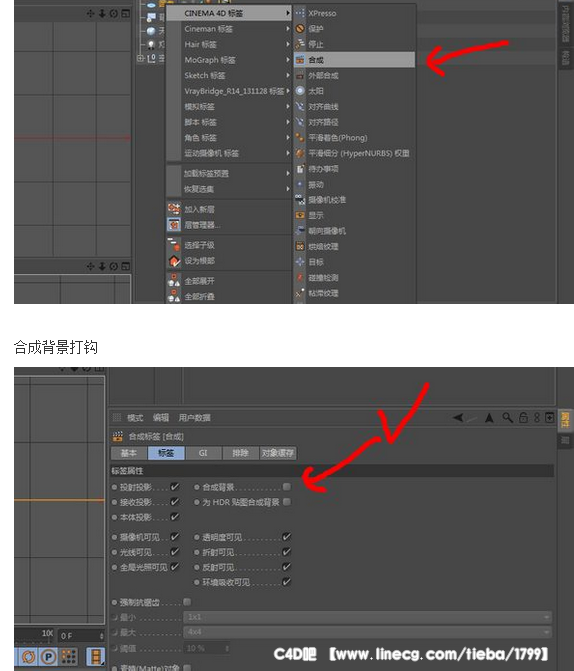Viewport: 574px width, 671px height.
Task: Uncheck 本体投影 (Self Shadowing)
Action: tap(175, 517)
